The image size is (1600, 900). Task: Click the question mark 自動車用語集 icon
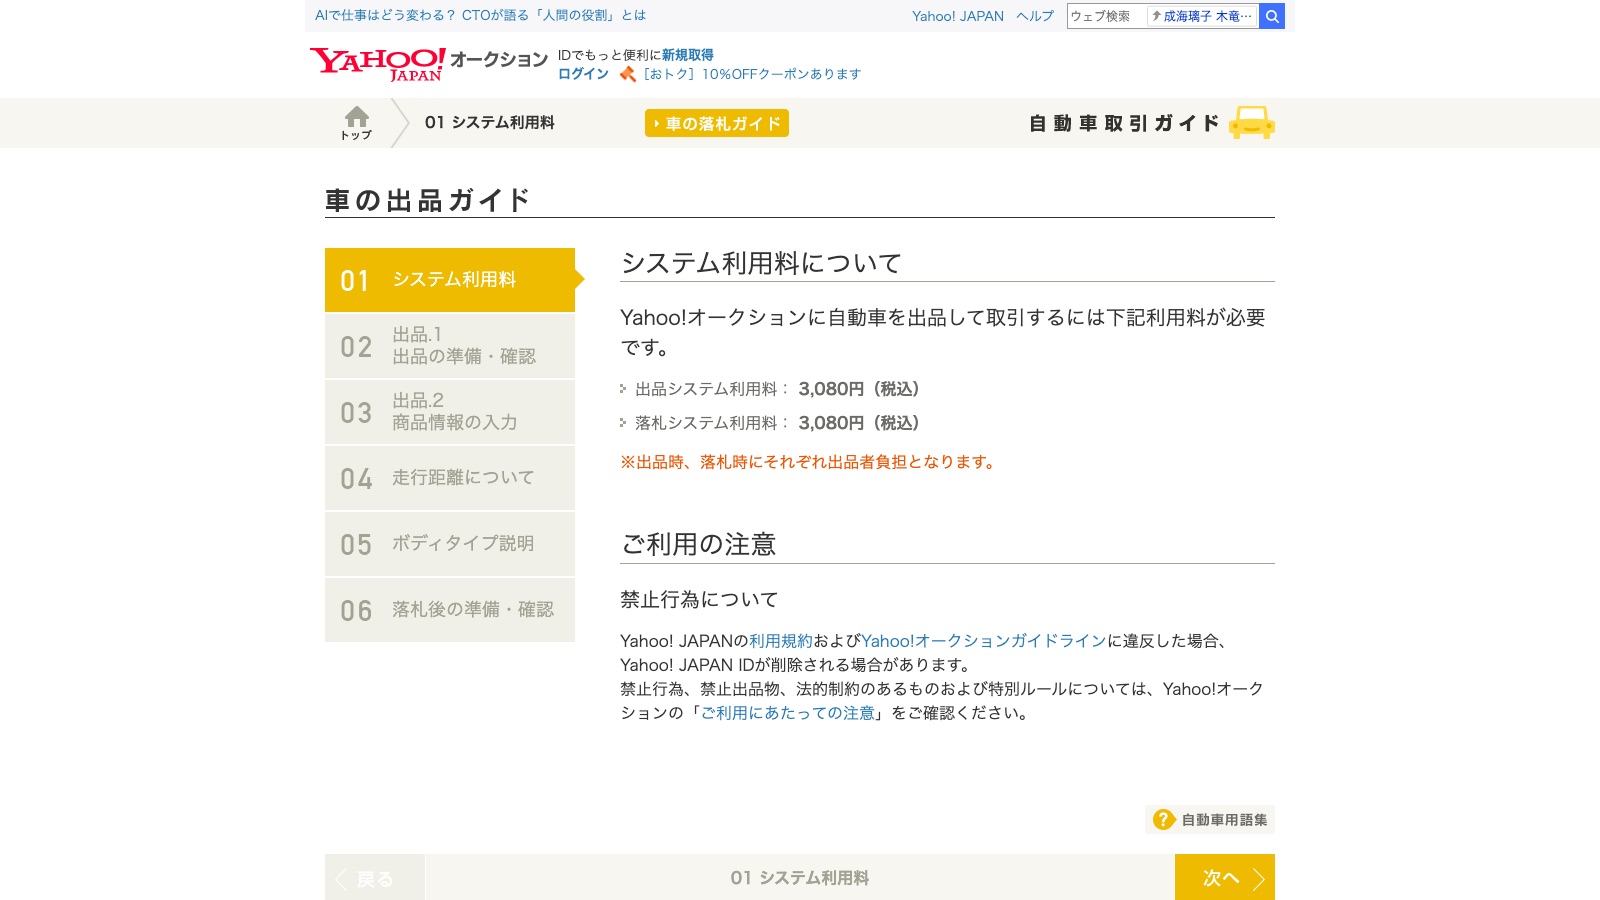point(1164,820)
